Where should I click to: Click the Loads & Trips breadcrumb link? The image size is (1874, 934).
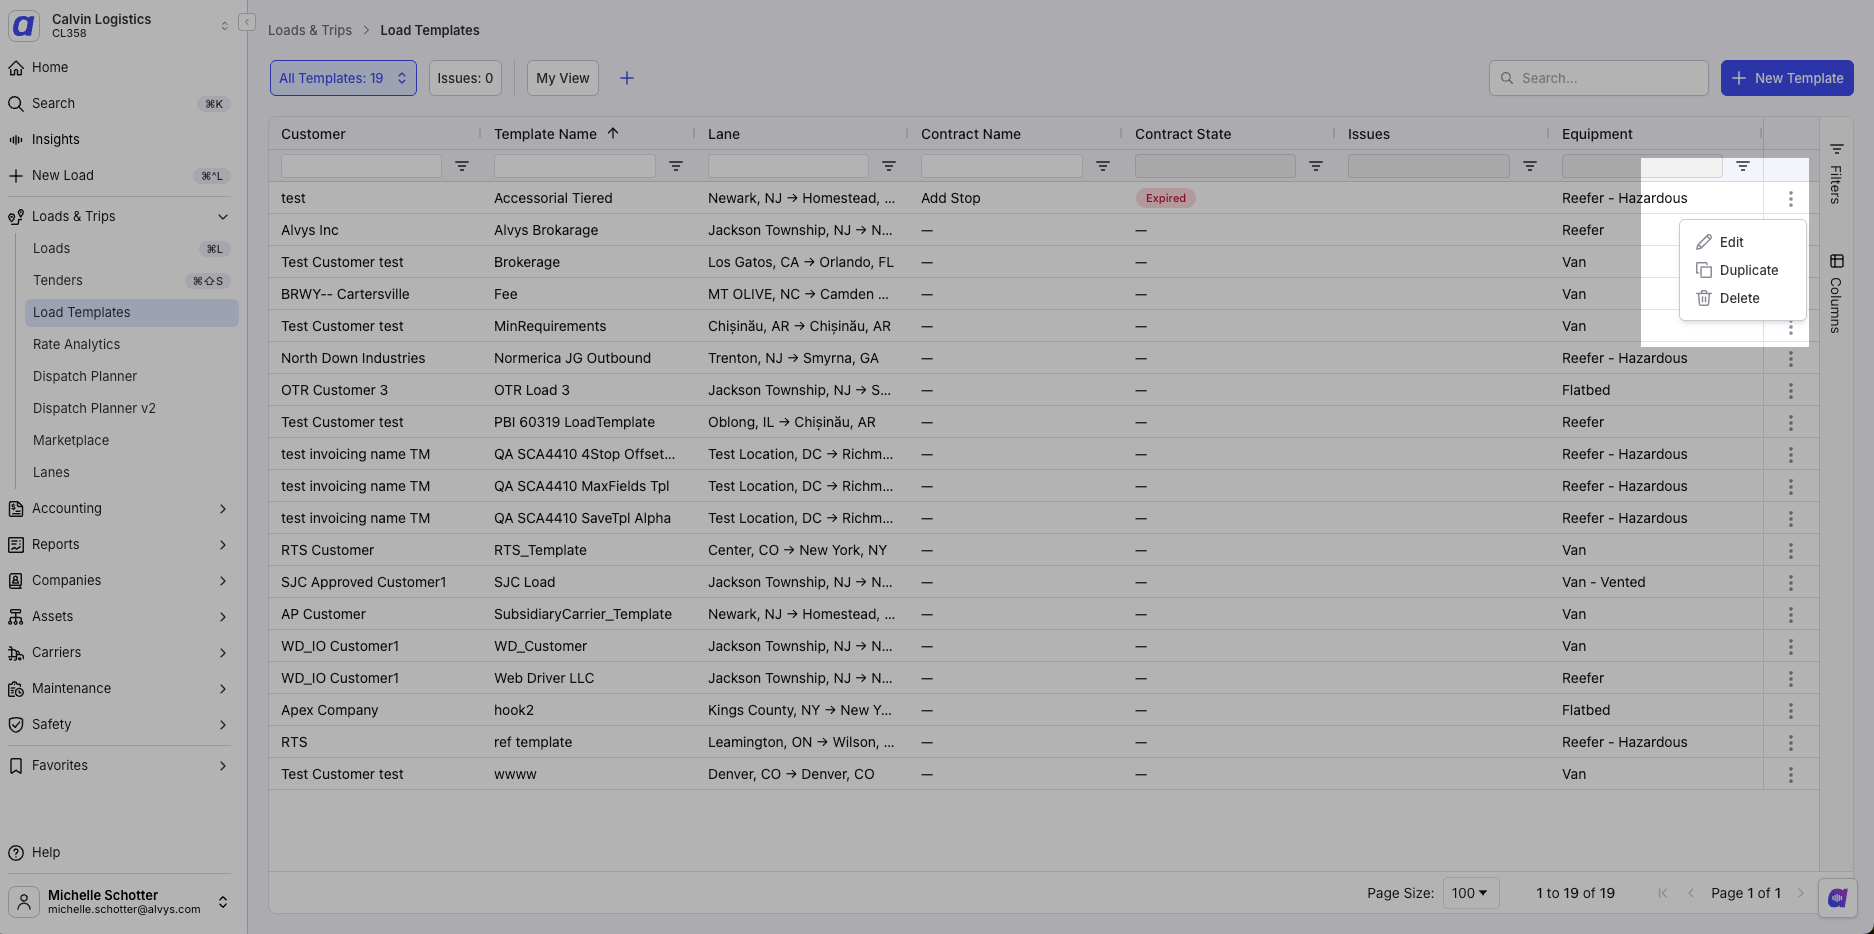click(x=310, y=30)
